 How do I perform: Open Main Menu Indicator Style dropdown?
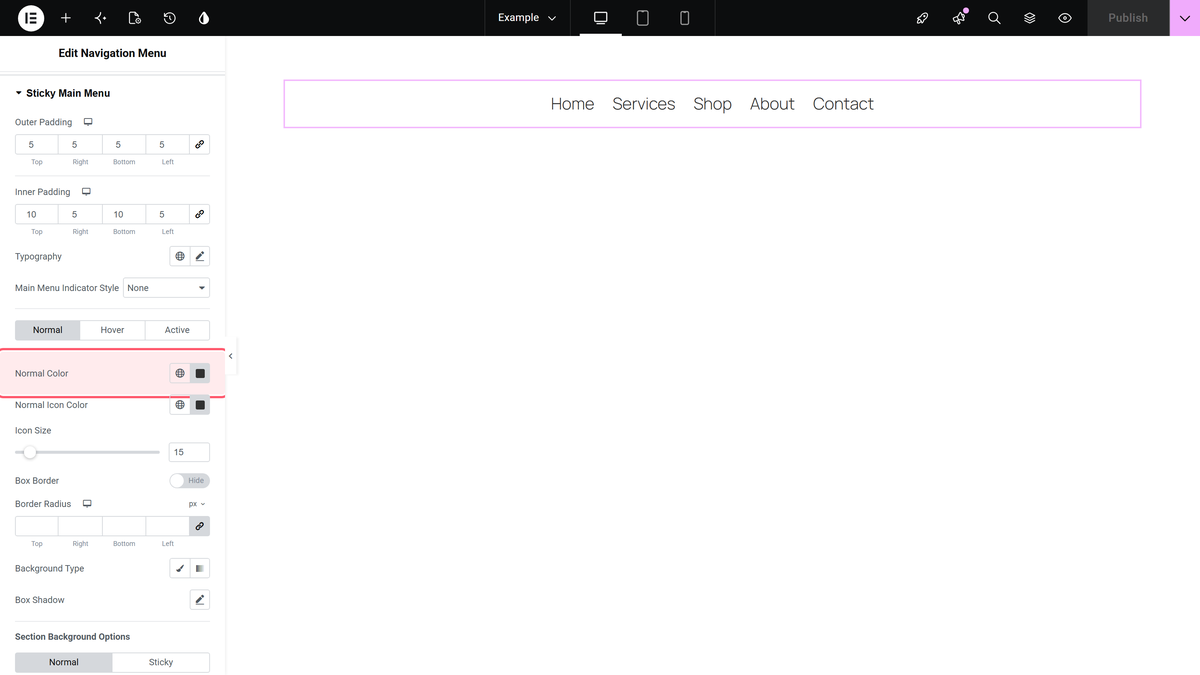[166, 288]
